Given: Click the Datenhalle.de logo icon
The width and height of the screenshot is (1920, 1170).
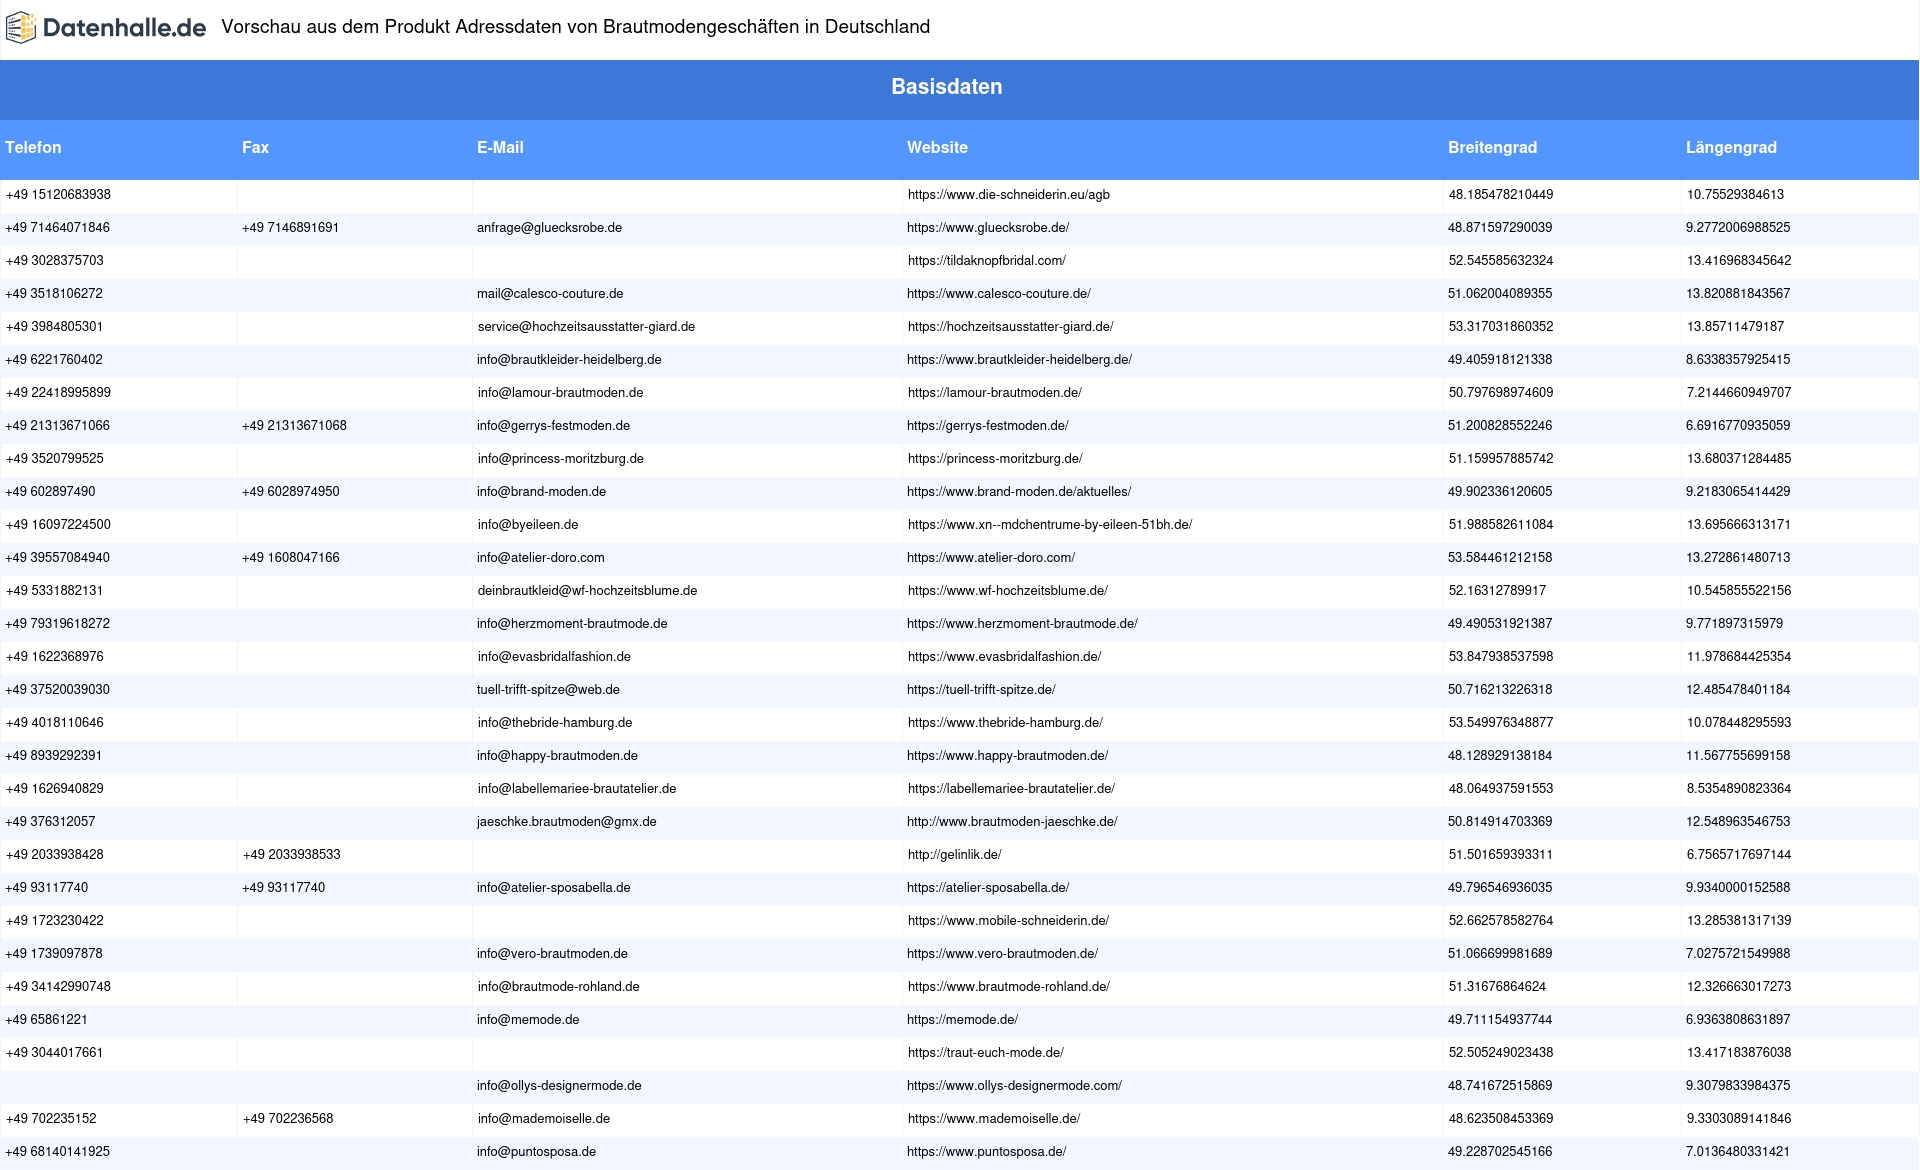Looking at the screenshot, I should tap(21, 28).
